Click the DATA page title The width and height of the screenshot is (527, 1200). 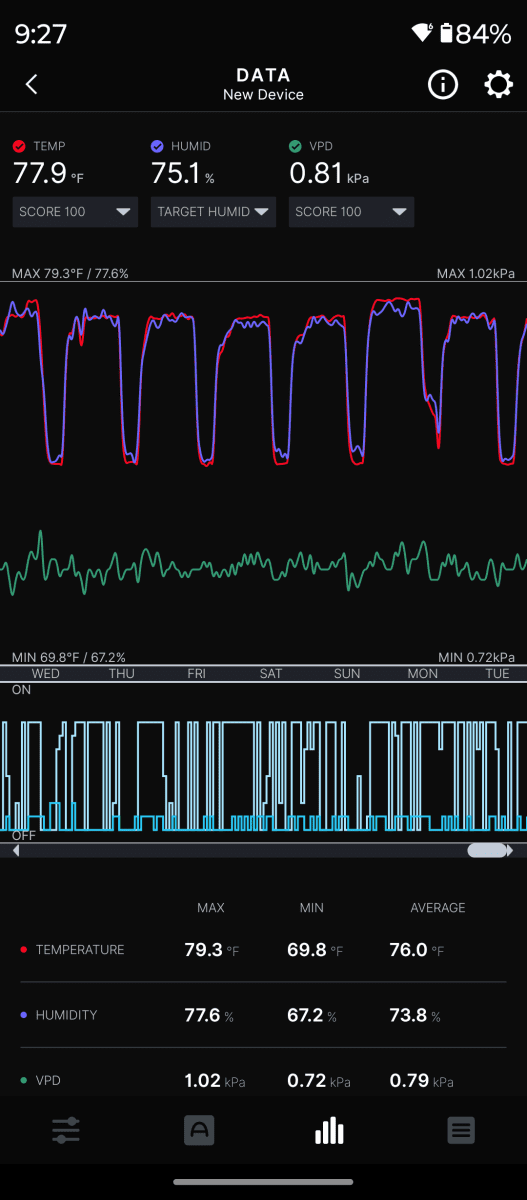point(263,75)
